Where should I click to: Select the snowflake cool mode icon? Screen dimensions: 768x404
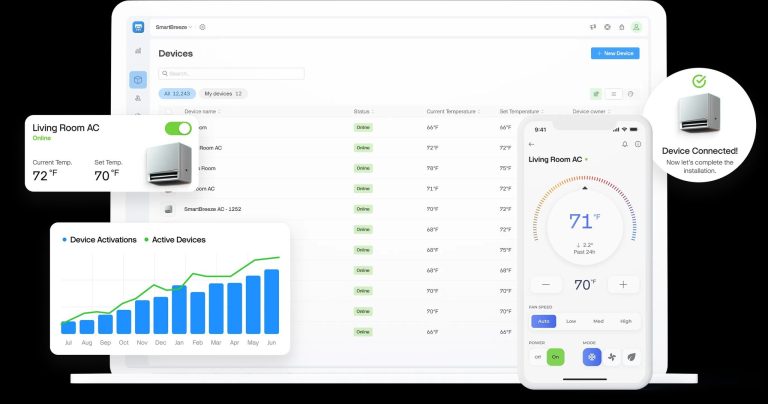coord(592,357)
